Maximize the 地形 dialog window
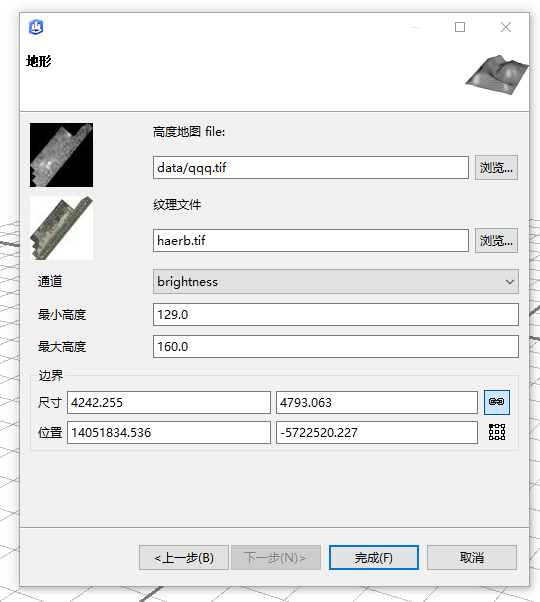 coord(460,27)
